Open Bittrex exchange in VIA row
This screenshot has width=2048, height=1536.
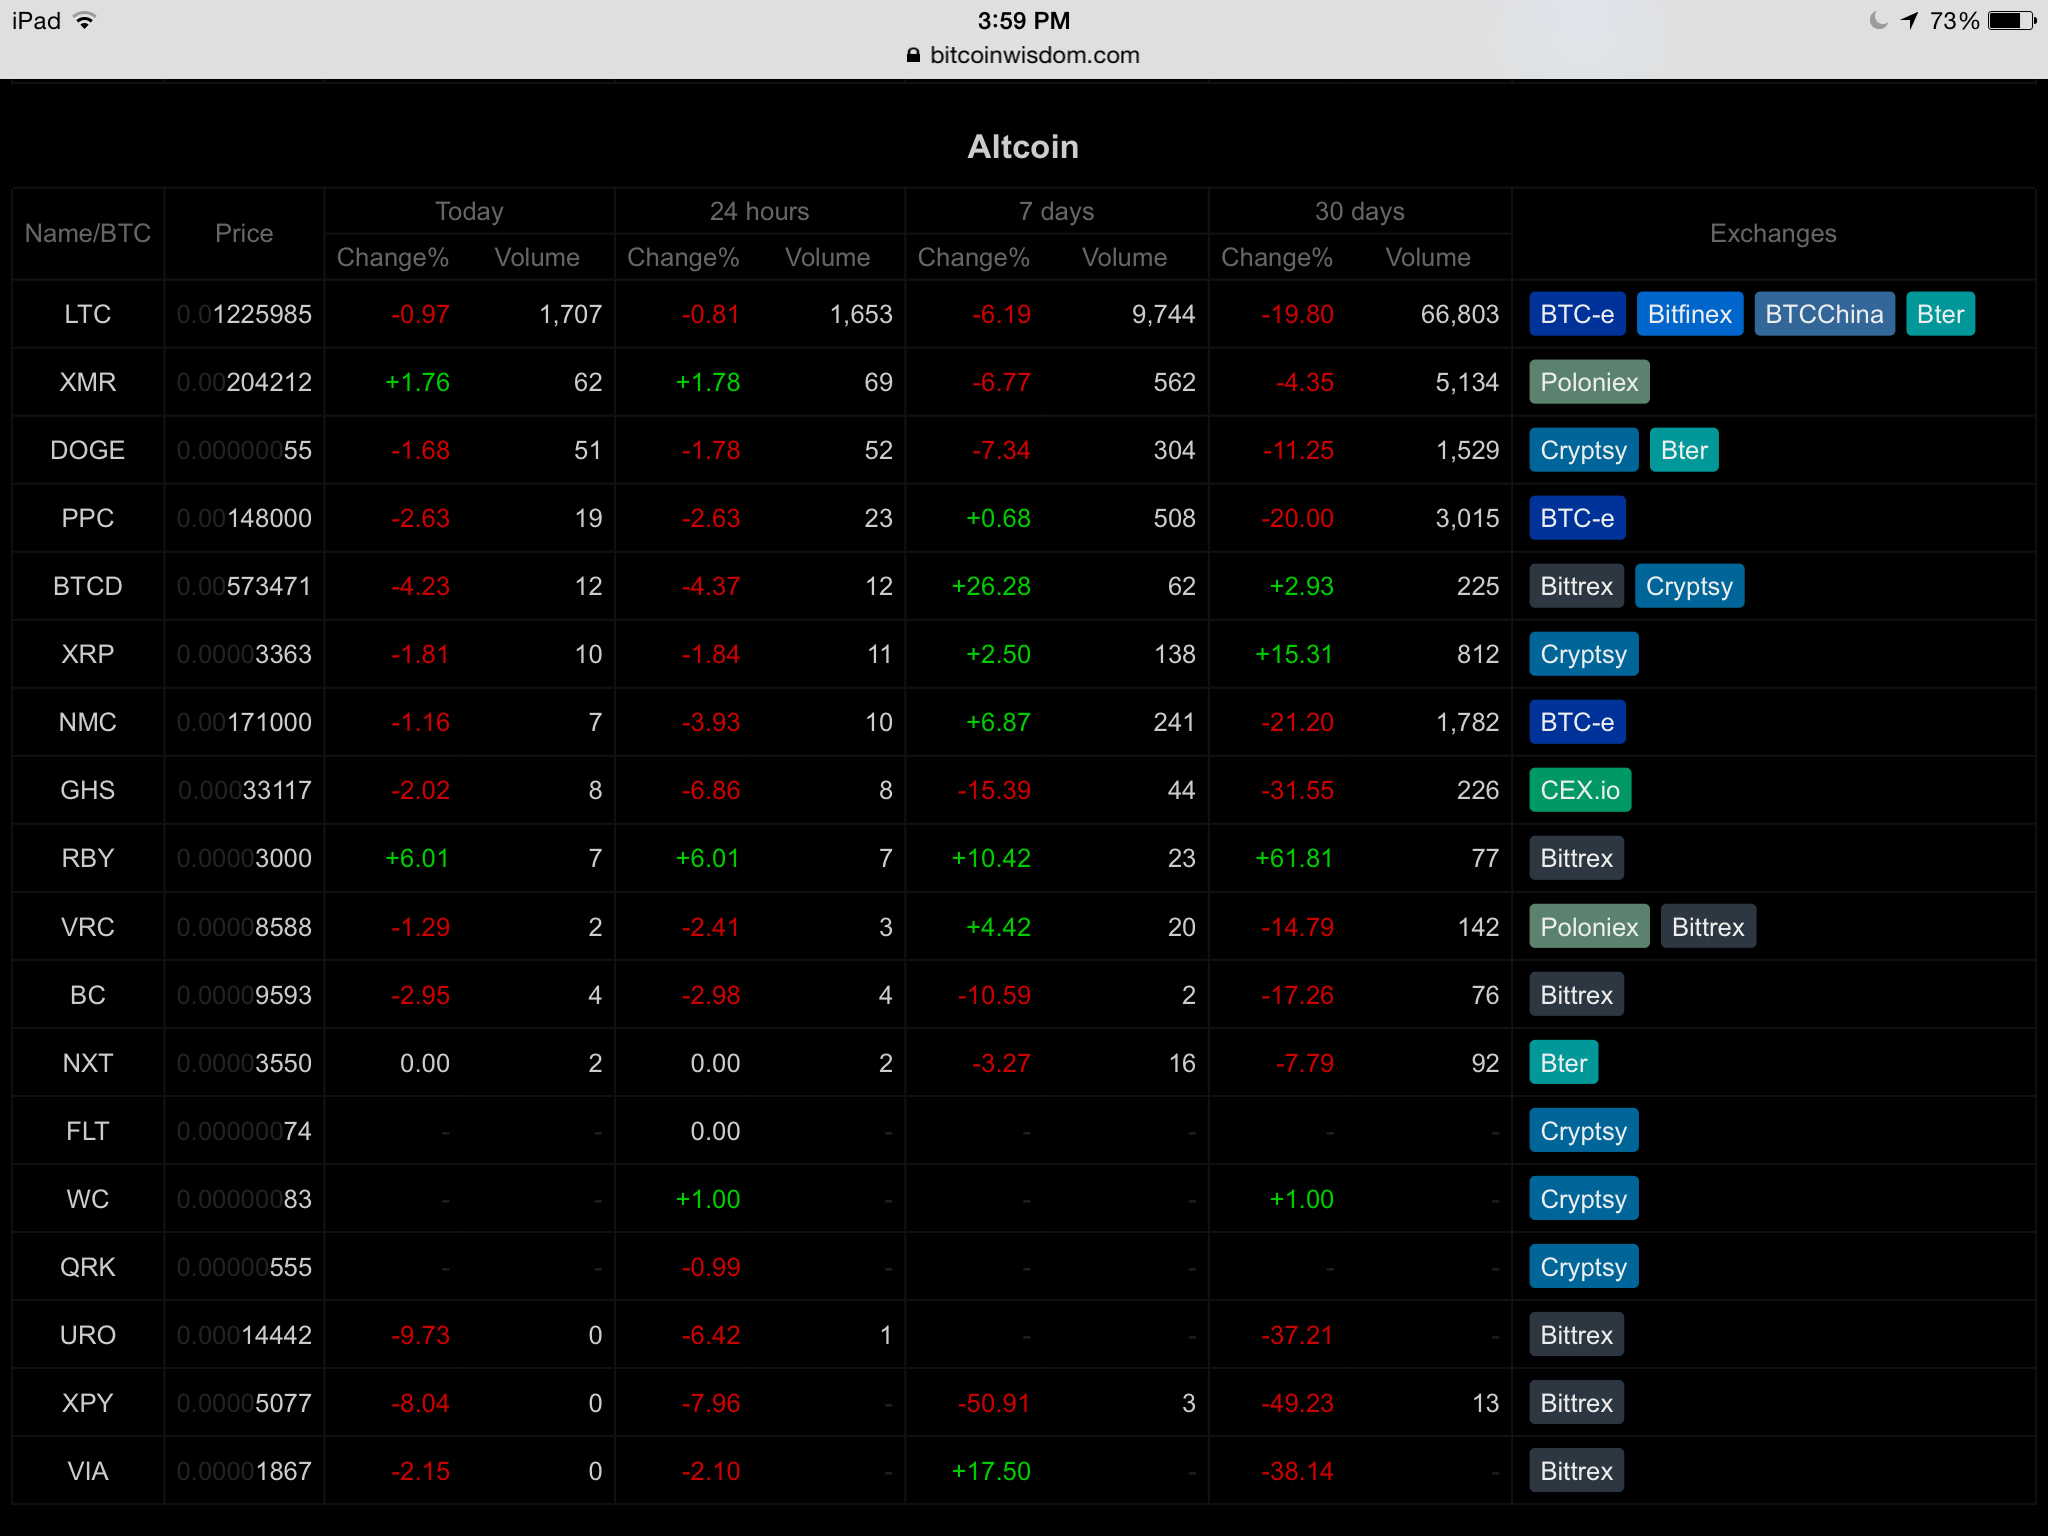(1576, 1471)
